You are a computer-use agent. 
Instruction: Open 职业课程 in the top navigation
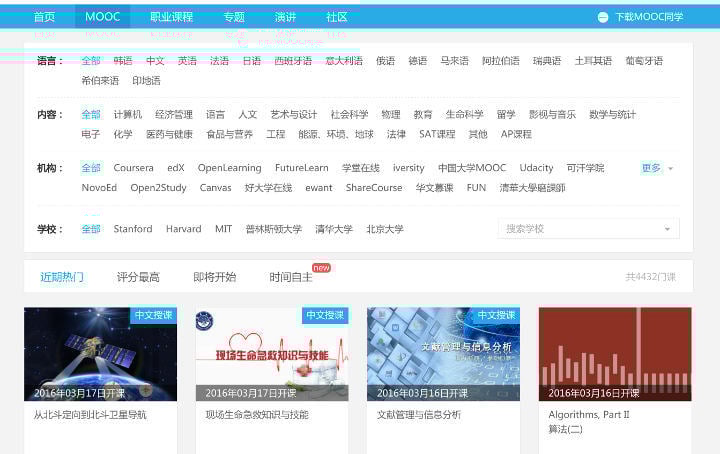tap(171, 17)
